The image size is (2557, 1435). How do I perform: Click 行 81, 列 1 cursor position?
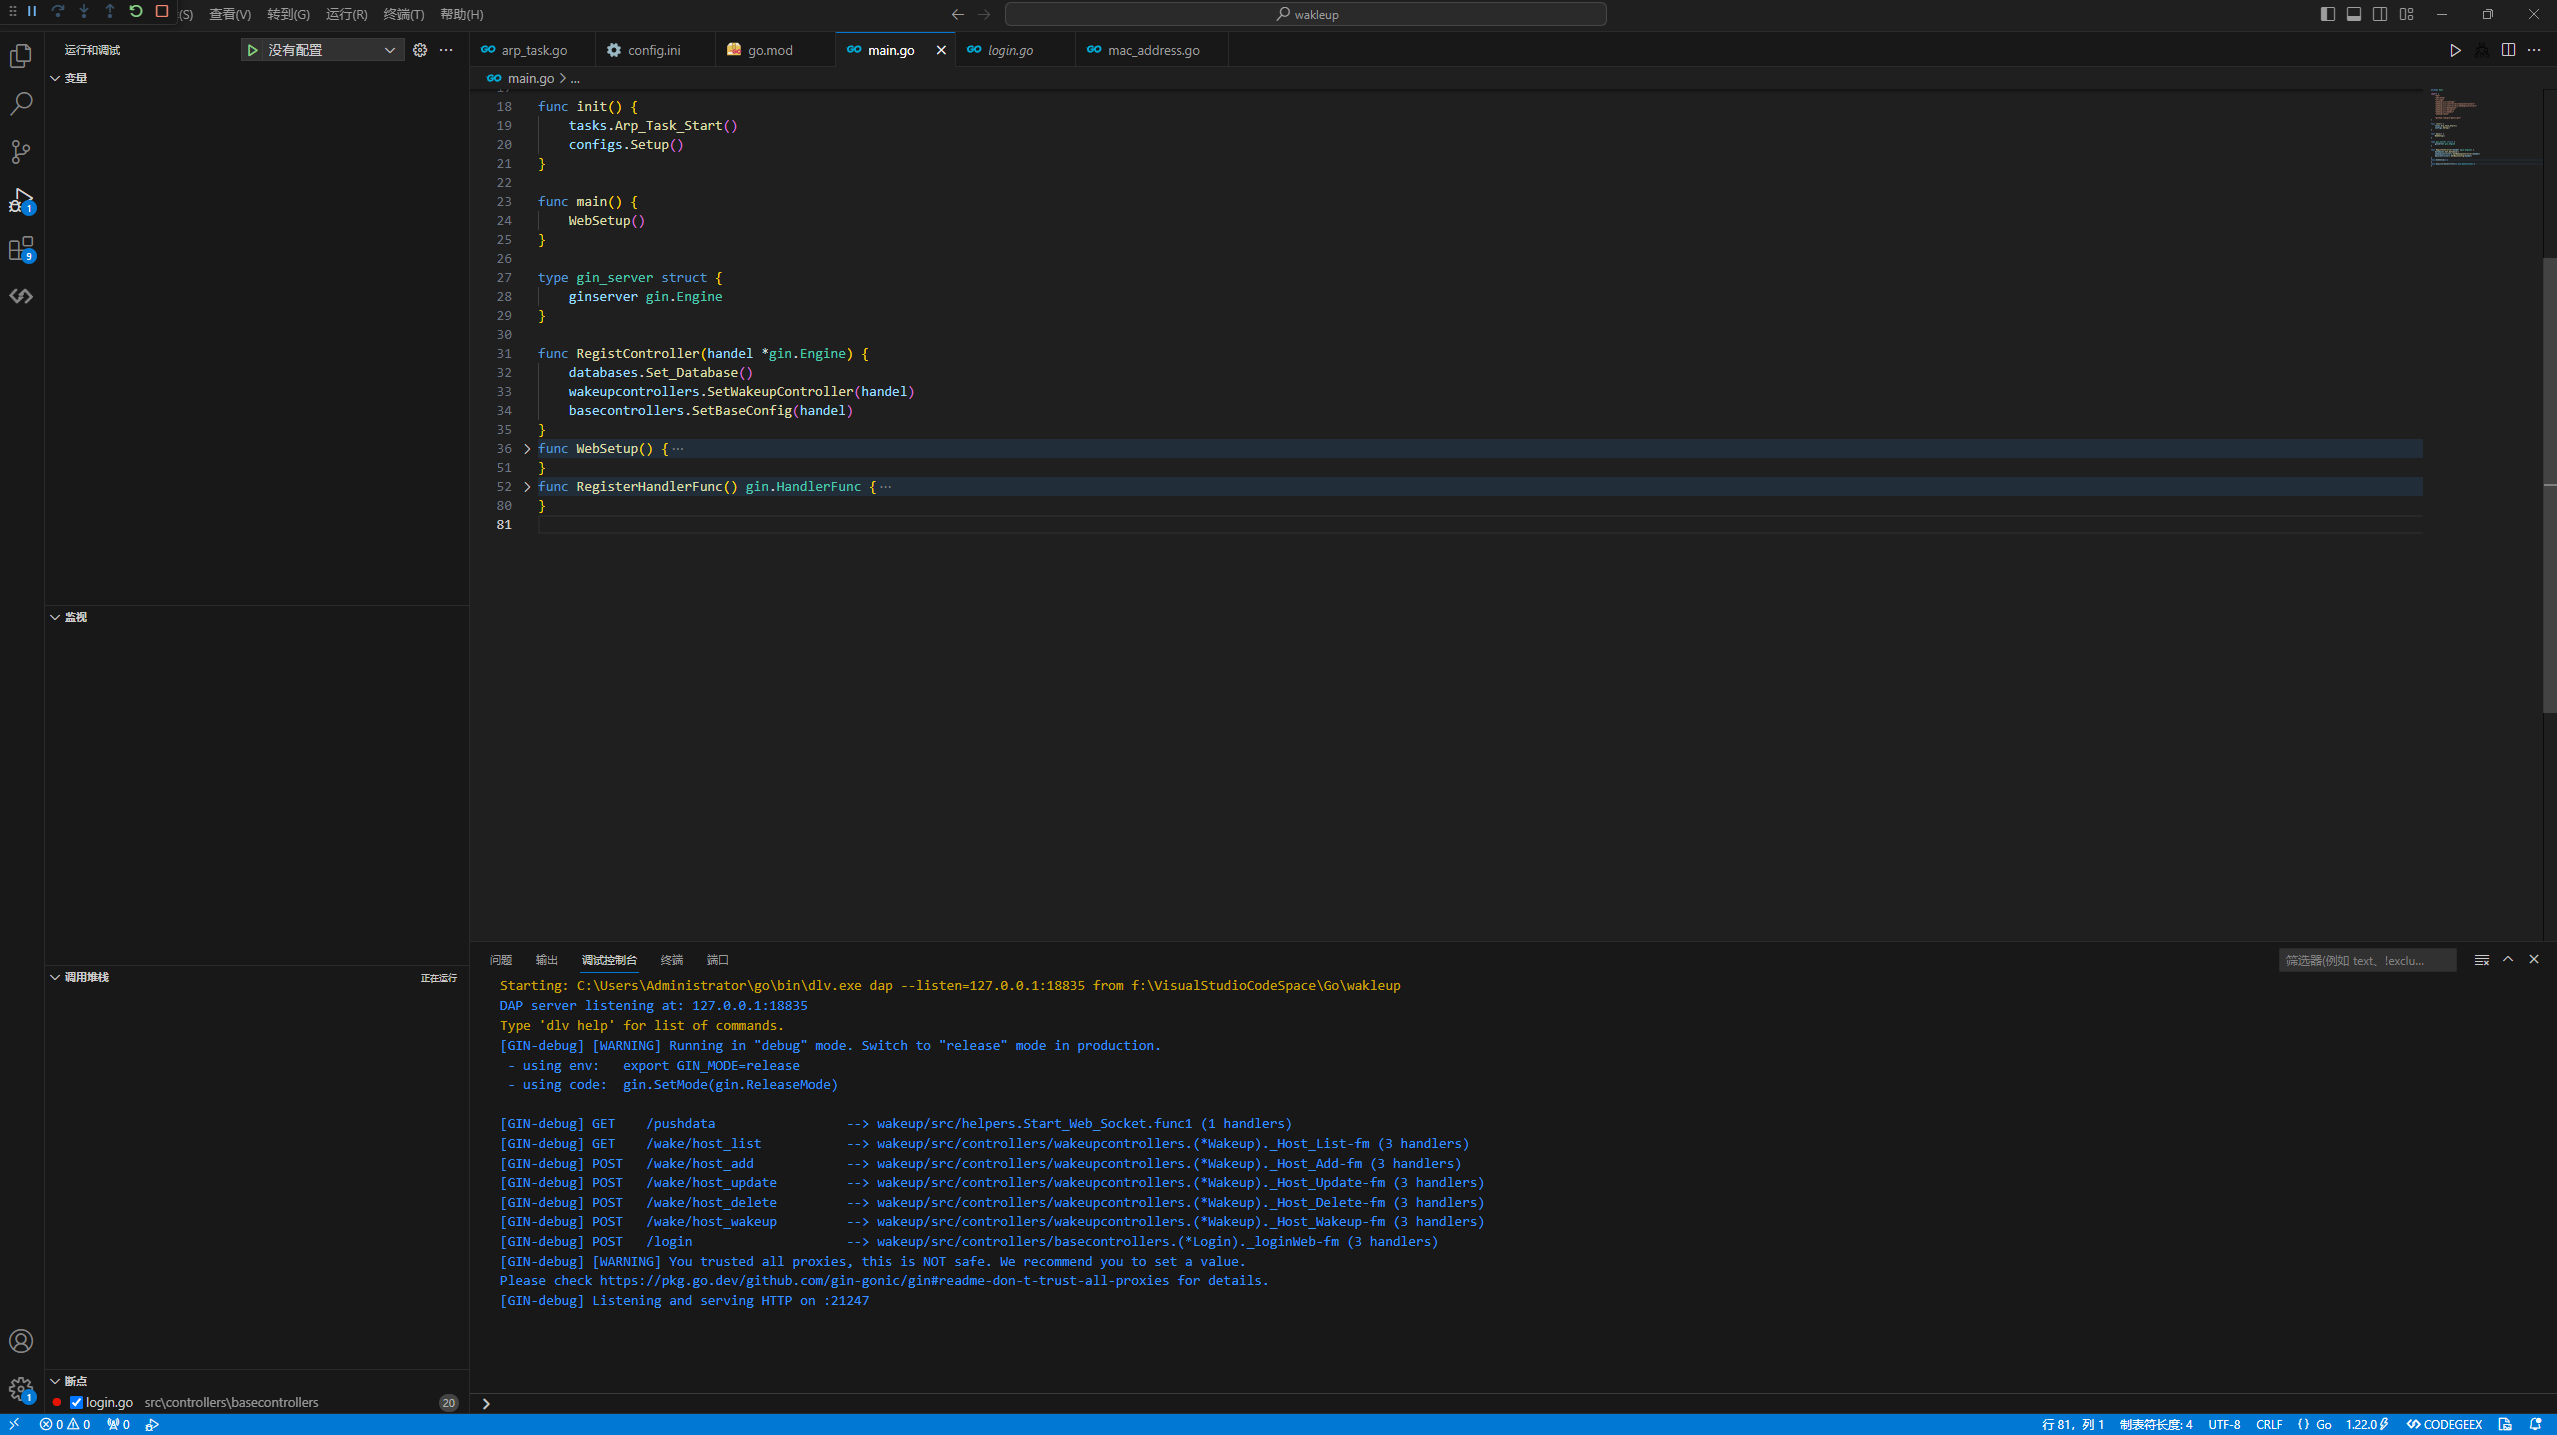coord(2072,1424)
